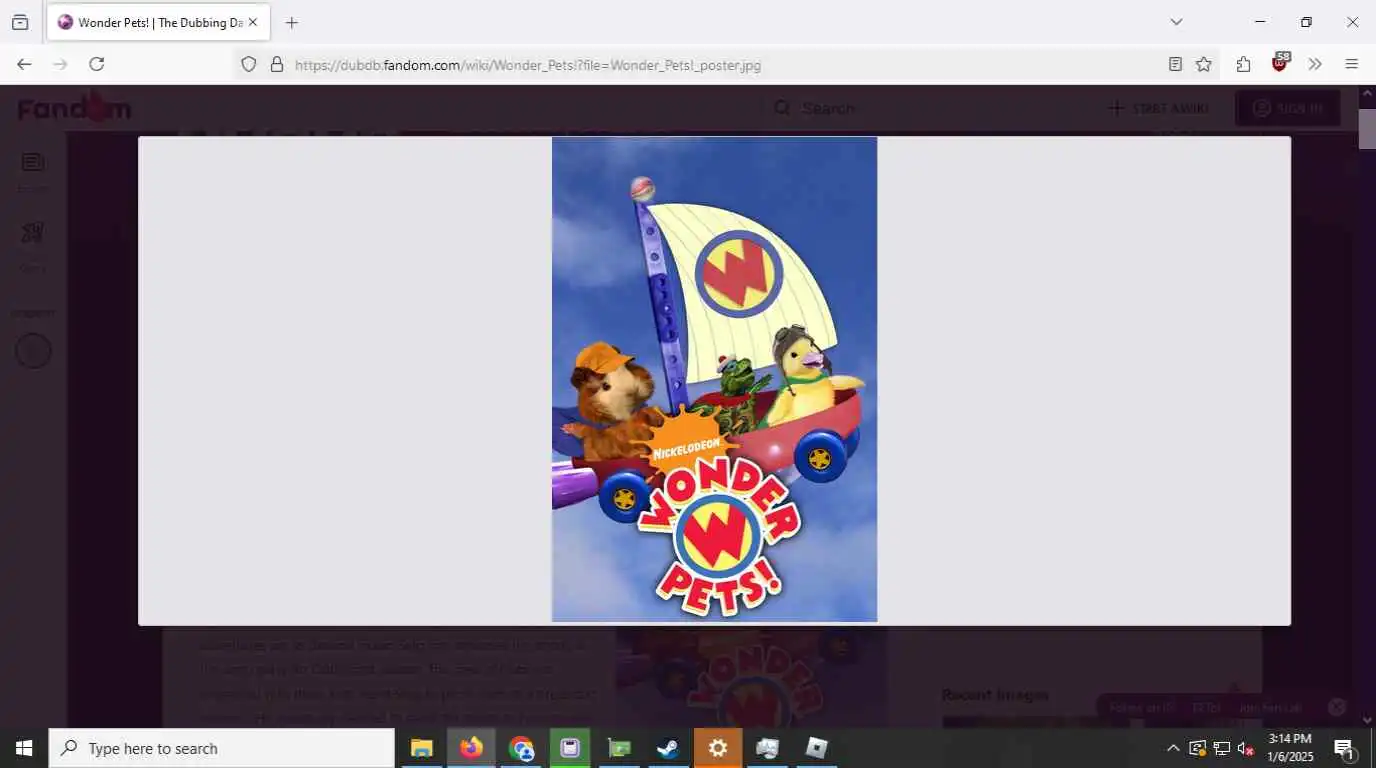Unmute the volume tray icon
Viewport: 1376px width, 768px height.
click(1246, 748)
